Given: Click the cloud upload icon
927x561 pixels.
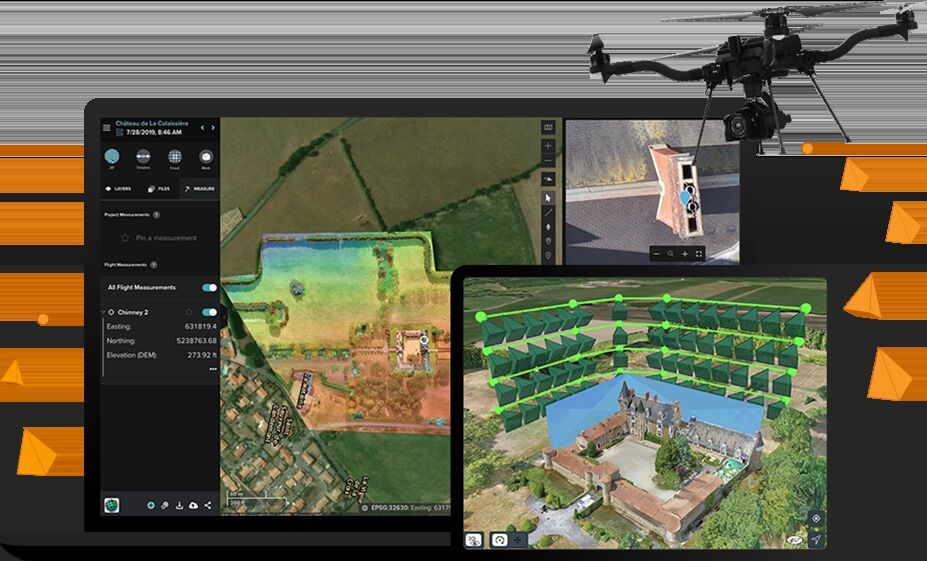Looking at the screenshot, I should [x=193, y=505].
